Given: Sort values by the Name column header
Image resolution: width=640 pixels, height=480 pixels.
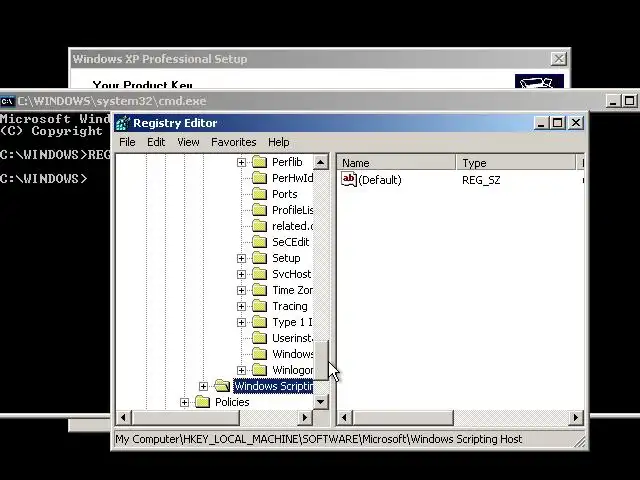Looking at the screenshot, I should point(396,162).
